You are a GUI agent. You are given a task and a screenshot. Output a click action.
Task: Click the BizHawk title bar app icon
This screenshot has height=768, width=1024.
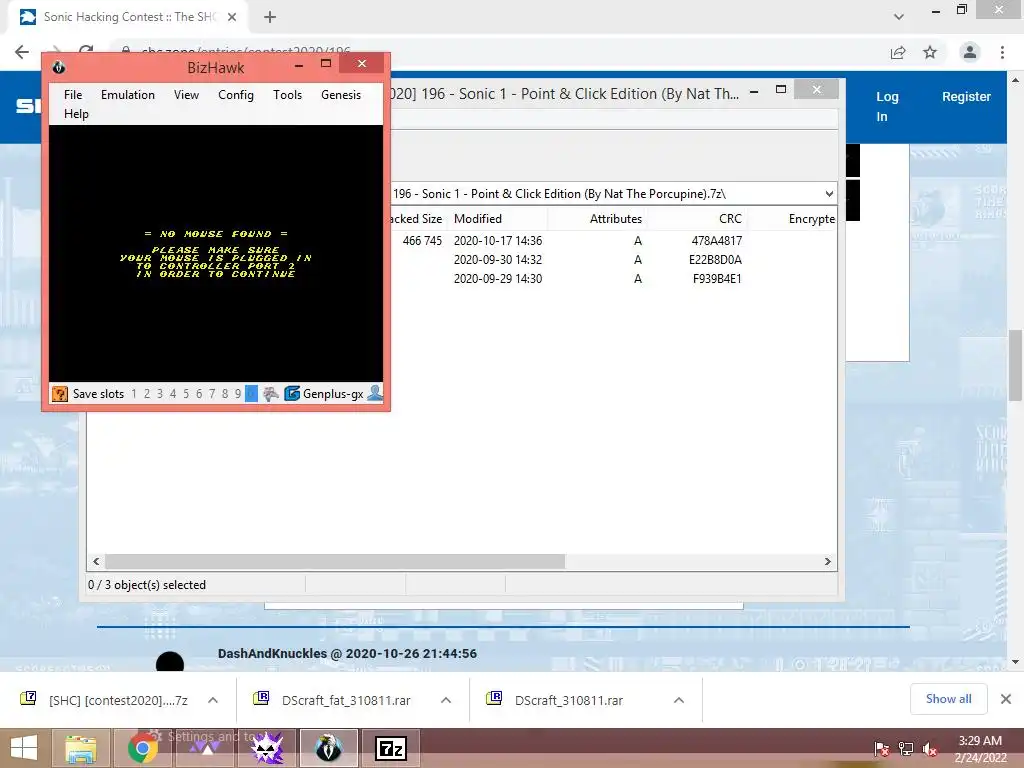click(x=59, y=67)
